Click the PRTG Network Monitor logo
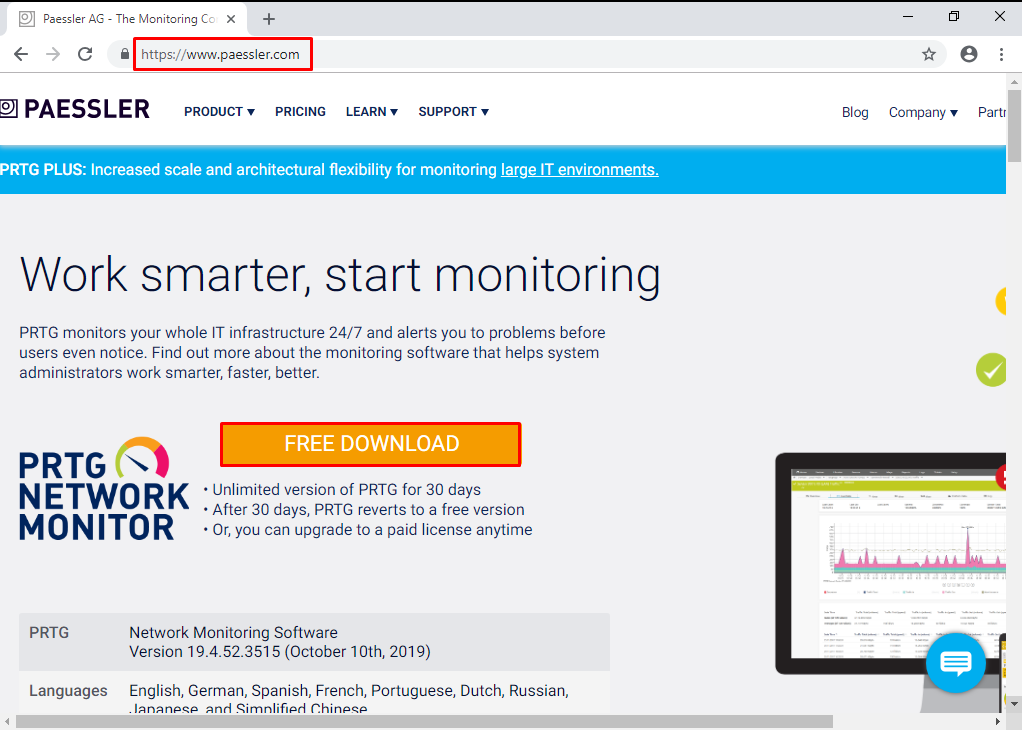This screenshot has height=730, width=1022. (x=104, y=489)
